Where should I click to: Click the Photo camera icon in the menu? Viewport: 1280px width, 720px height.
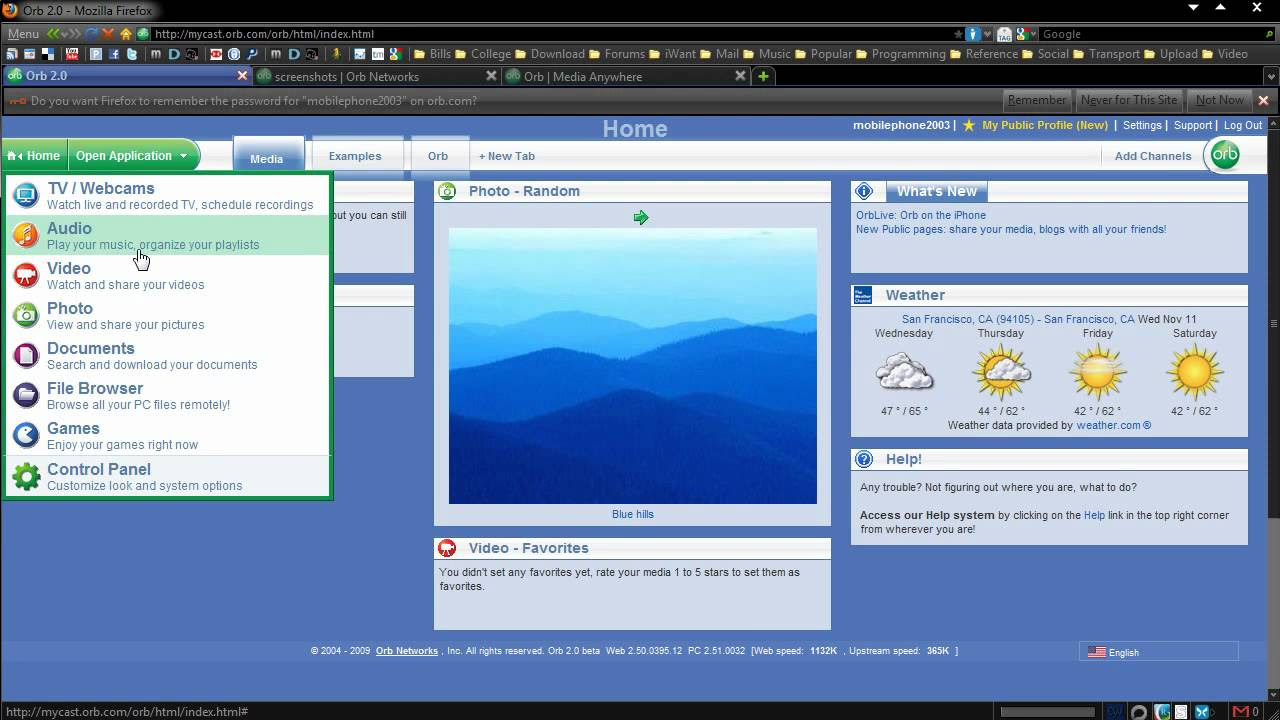coord(26,315)
